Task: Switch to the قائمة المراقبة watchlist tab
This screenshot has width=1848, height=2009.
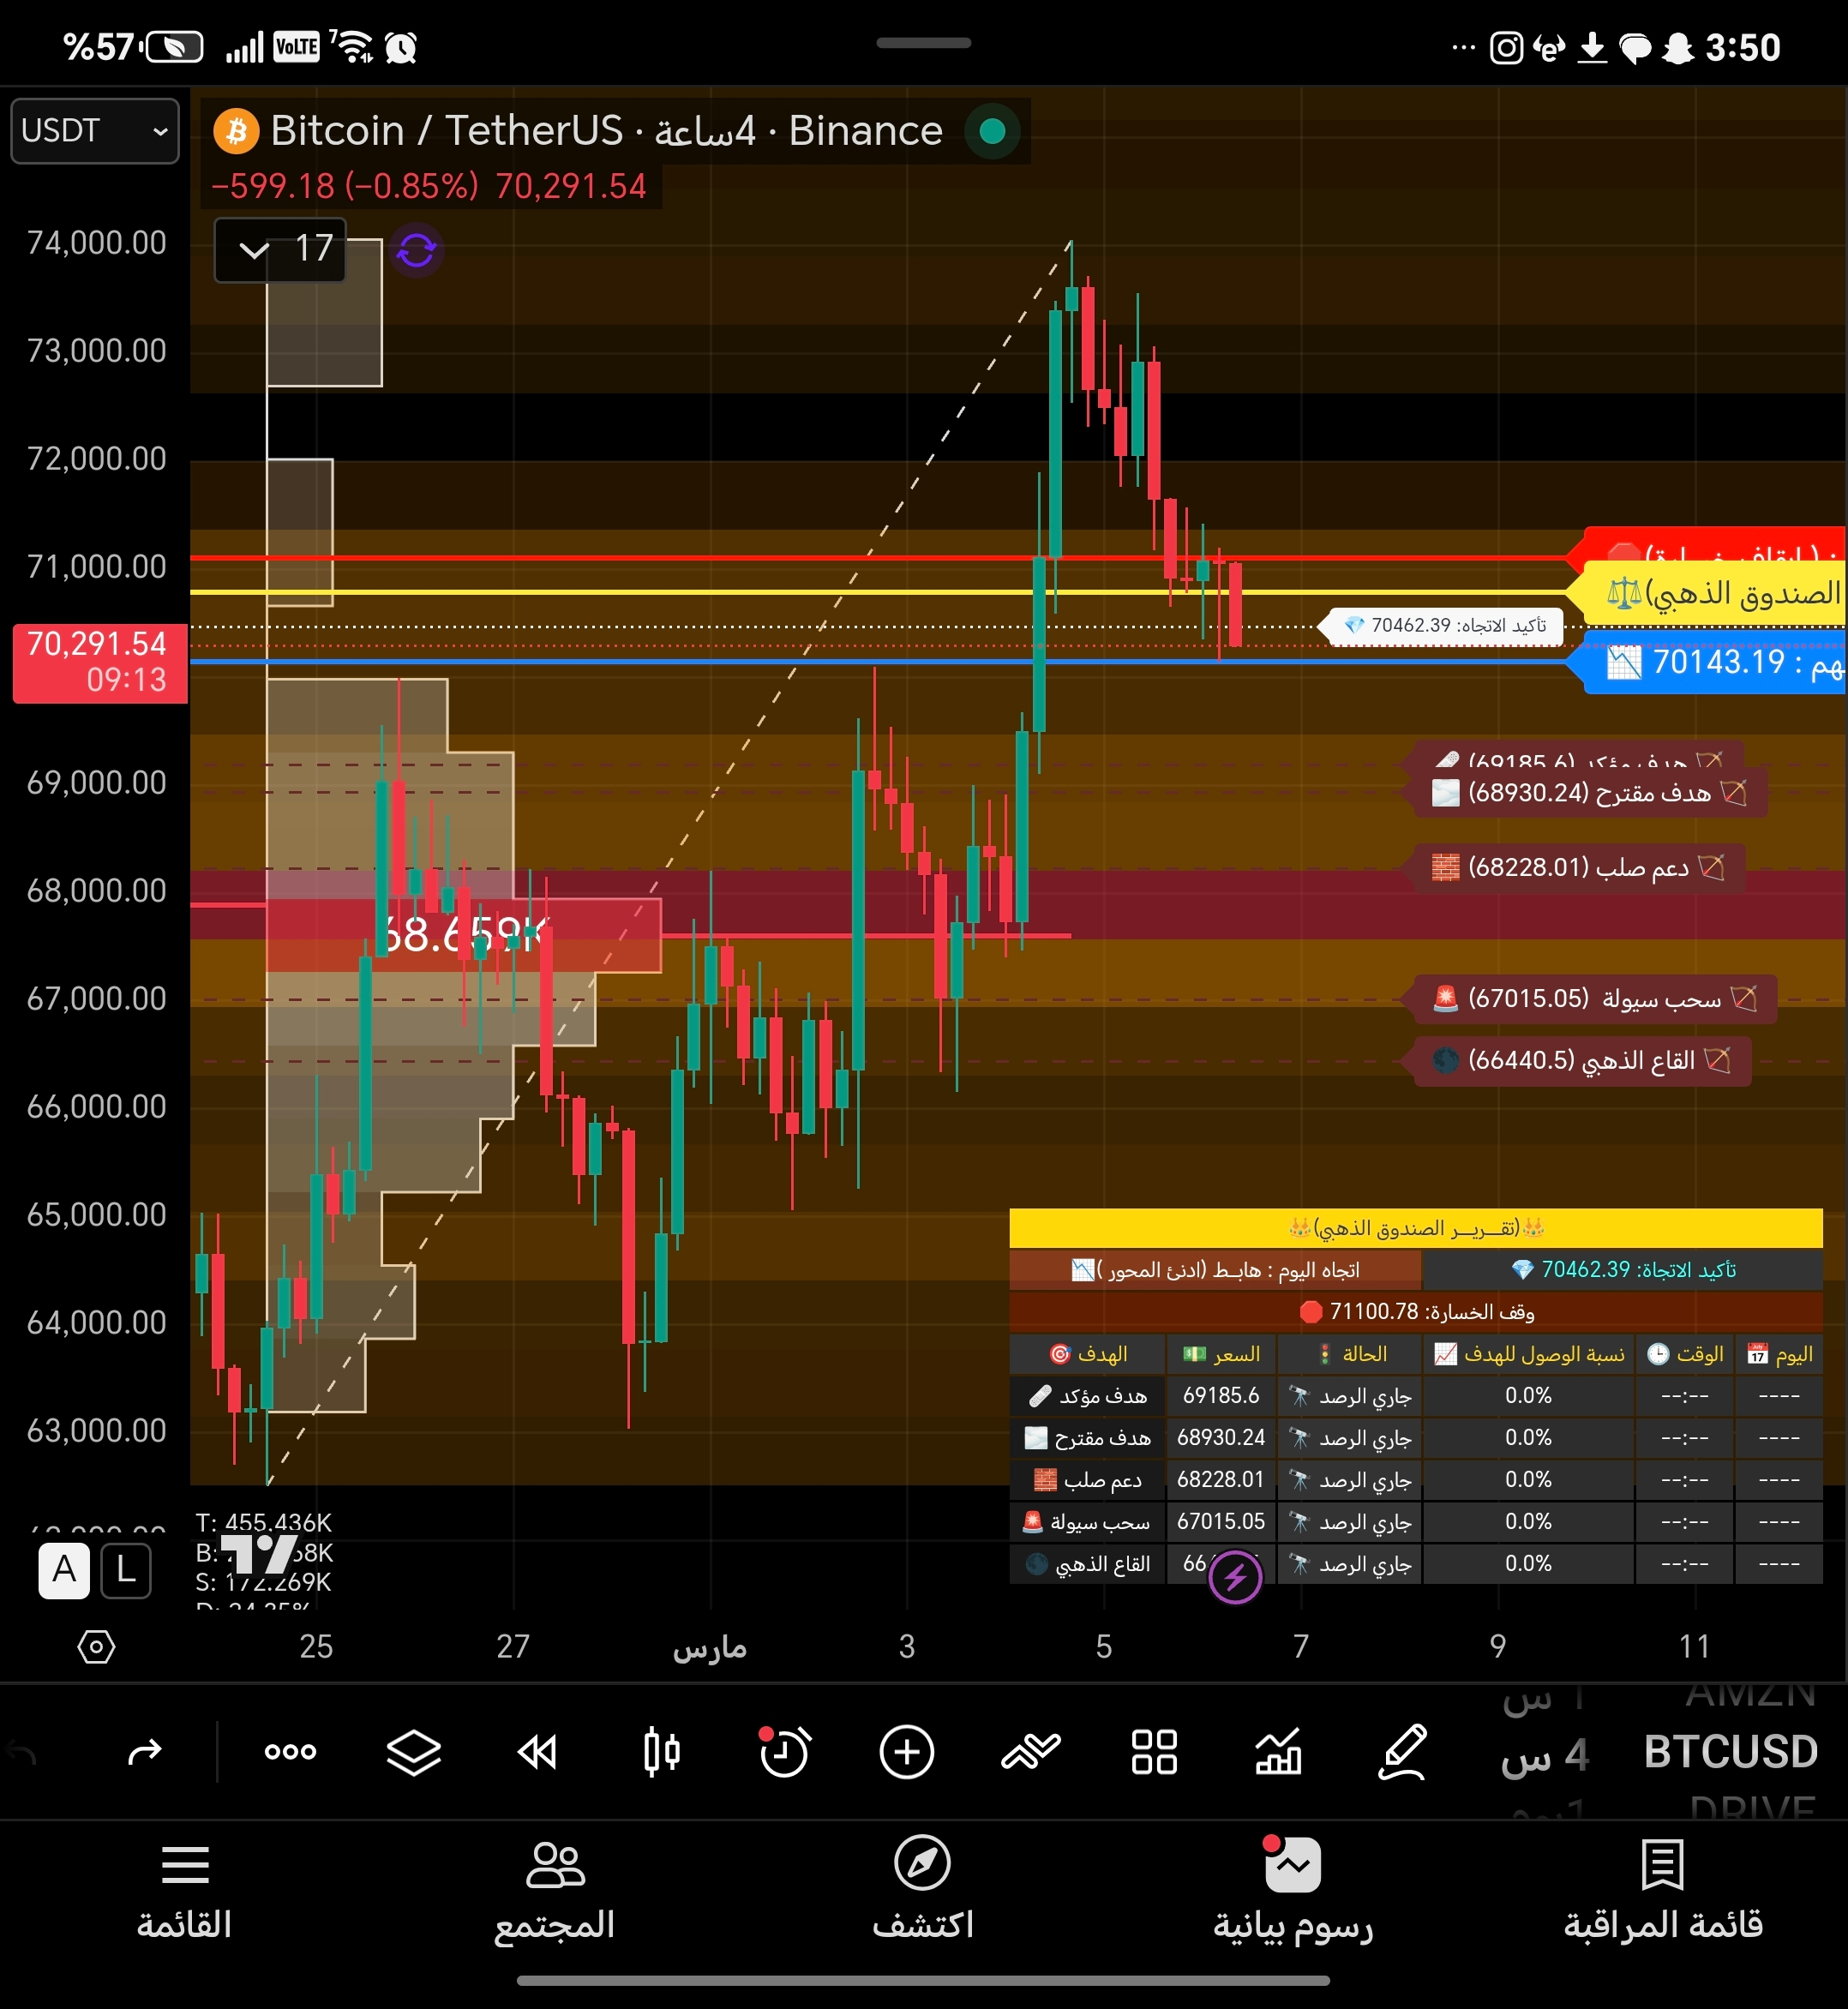Action: pos(1662,1890)
